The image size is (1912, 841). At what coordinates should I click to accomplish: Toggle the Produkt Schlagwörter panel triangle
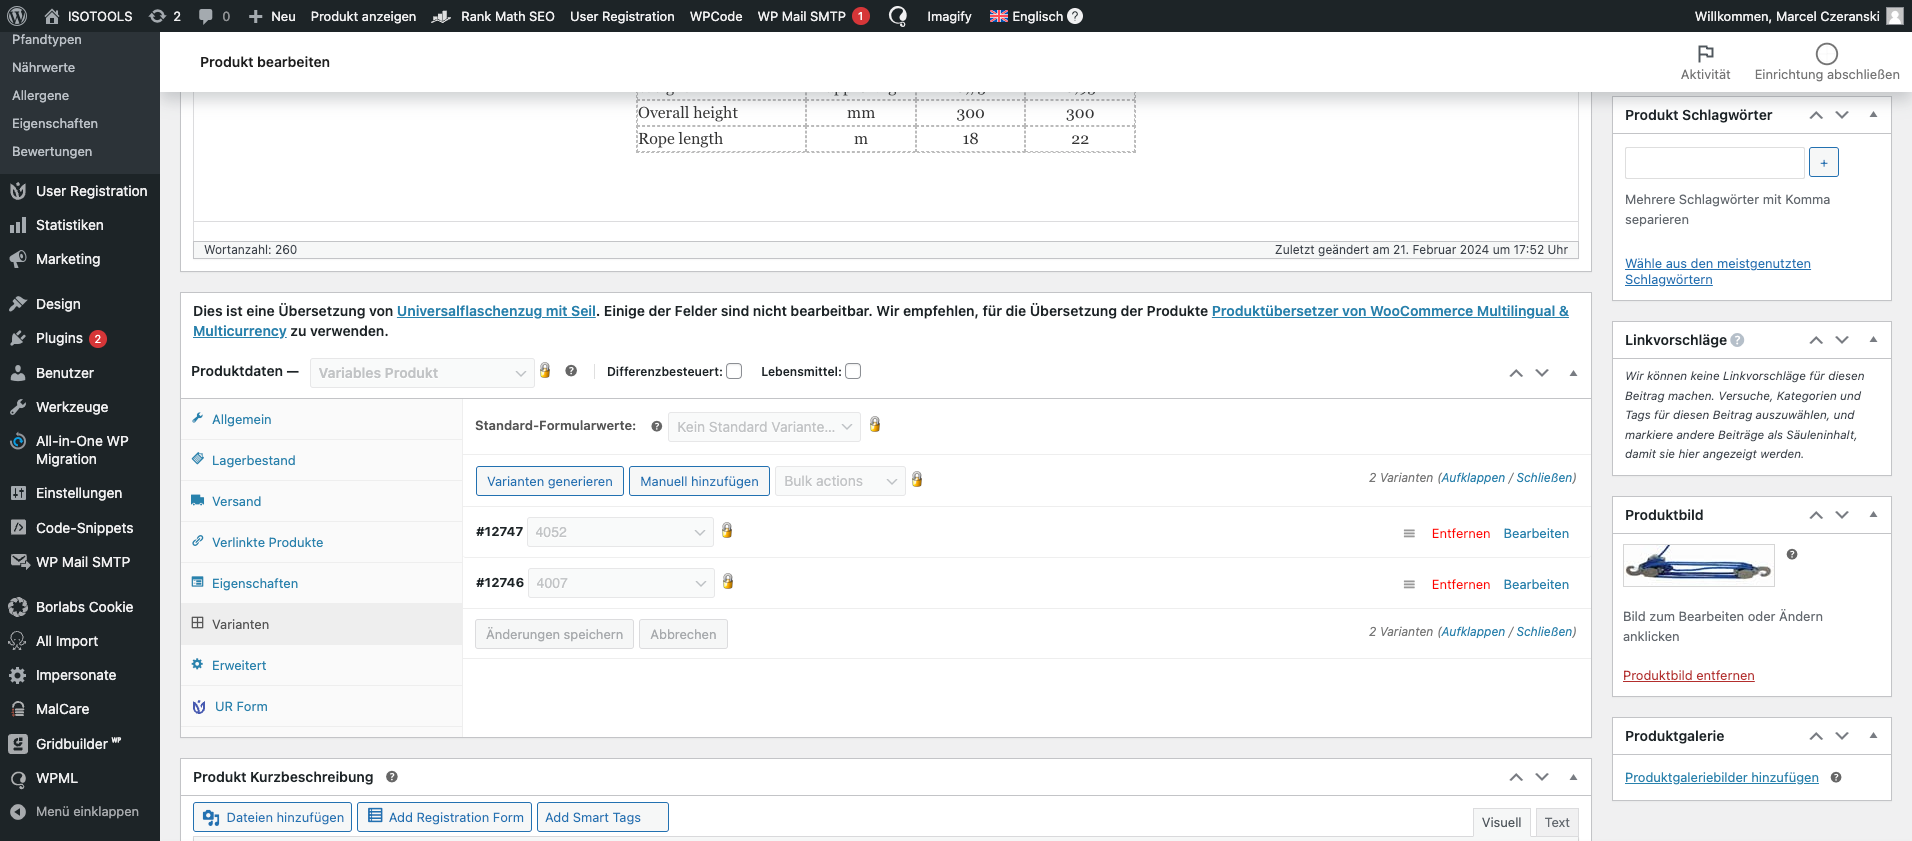coord(1873,115)
